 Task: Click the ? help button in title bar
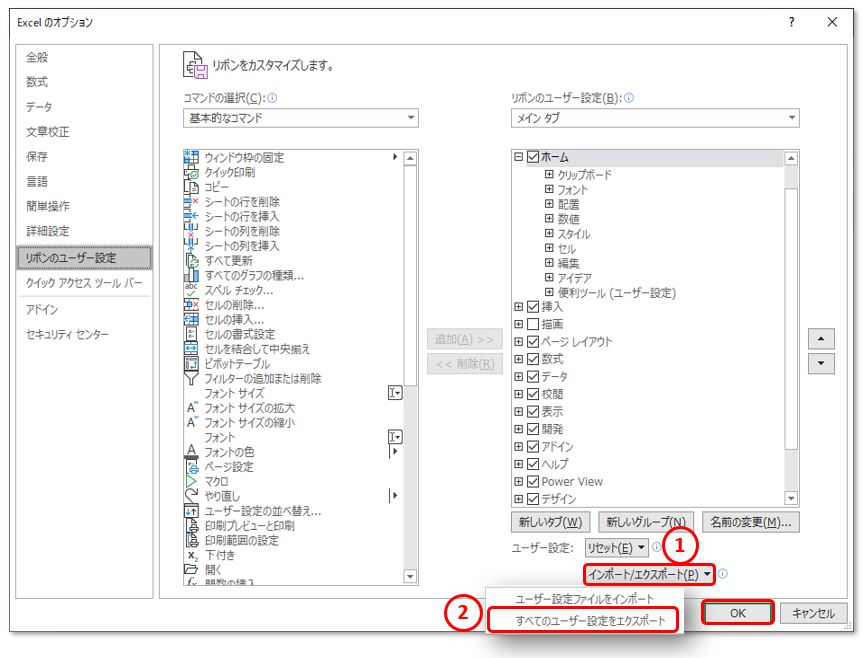pos(791,22)
